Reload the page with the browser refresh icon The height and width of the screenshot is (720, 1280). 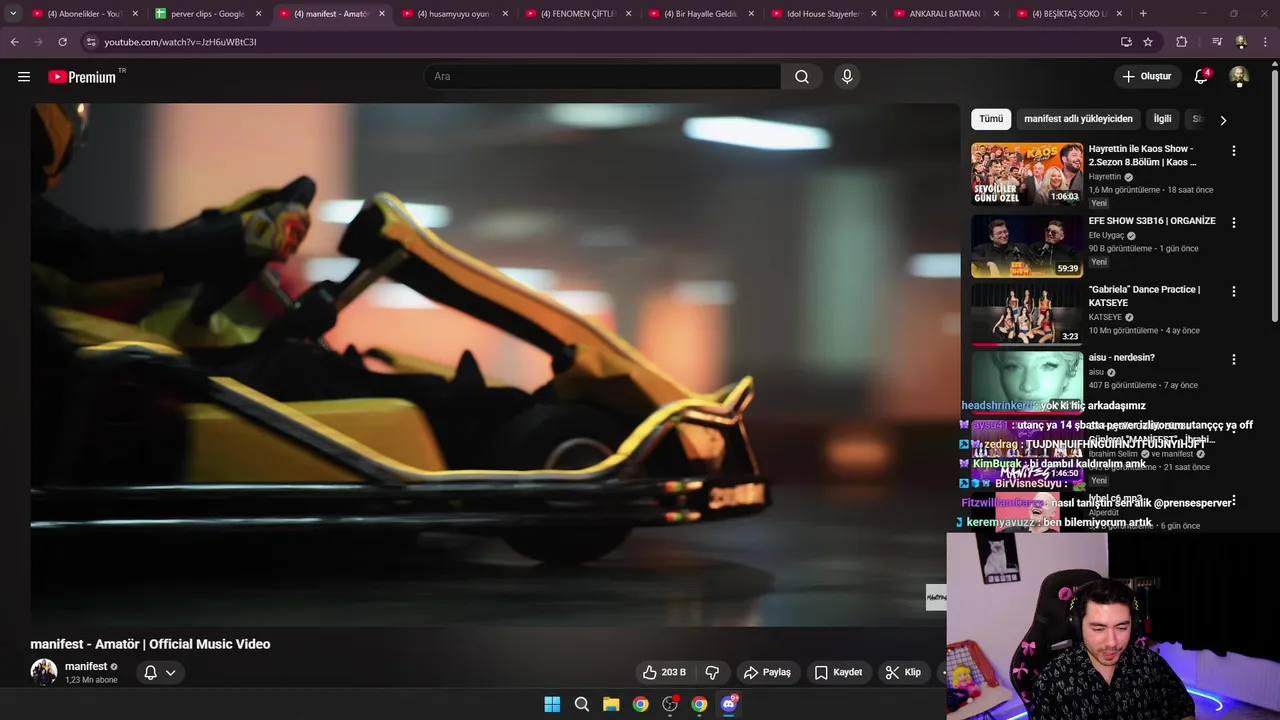62,42
